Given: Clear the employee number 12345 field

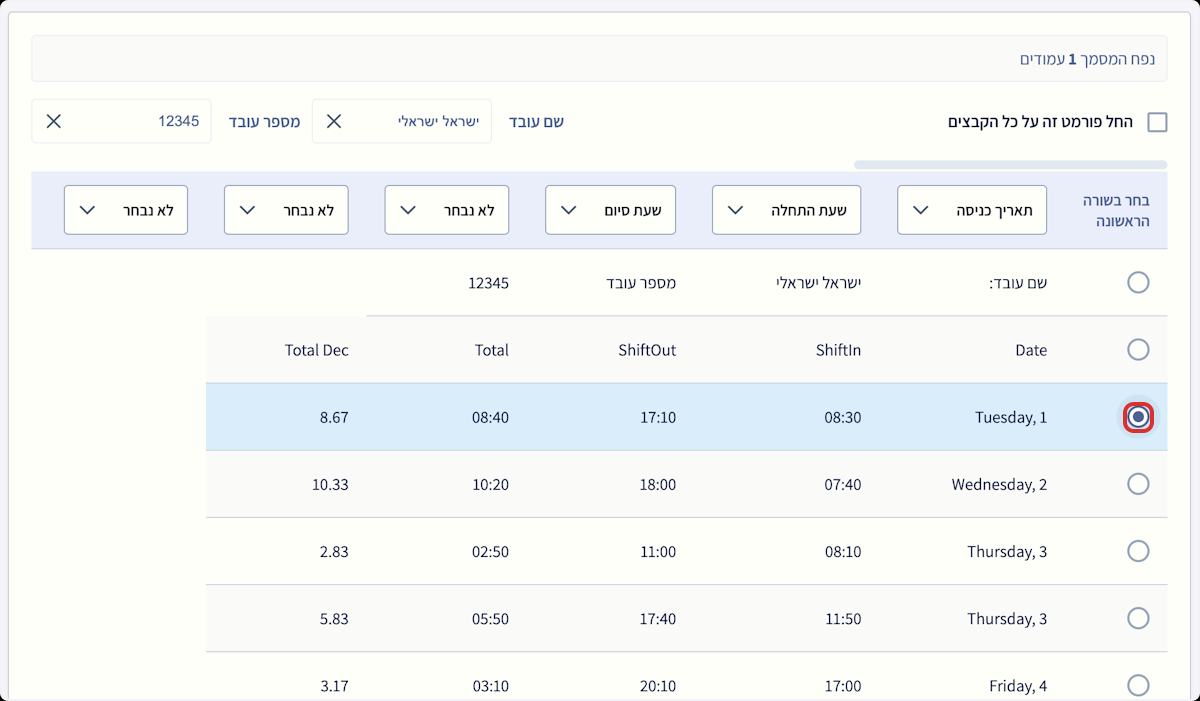Looking at the screenshot, I should click(x=54, y=121).
